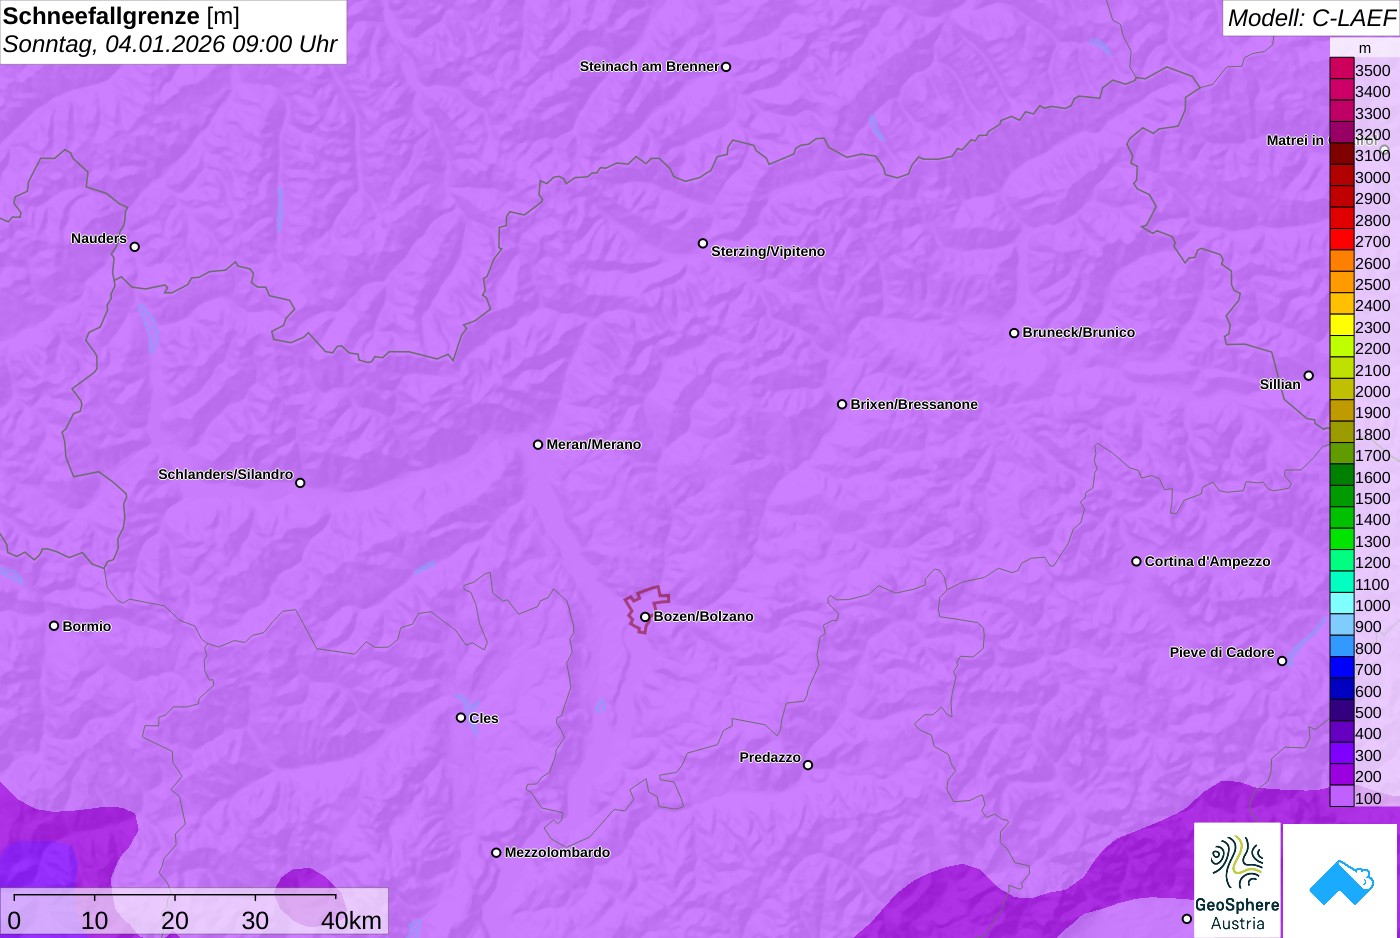Image resolution: width=1400 pixels, height=938 pixels.
Task: Select the Brixen/Bressanone marker dot
Action: tap(842, 405)
